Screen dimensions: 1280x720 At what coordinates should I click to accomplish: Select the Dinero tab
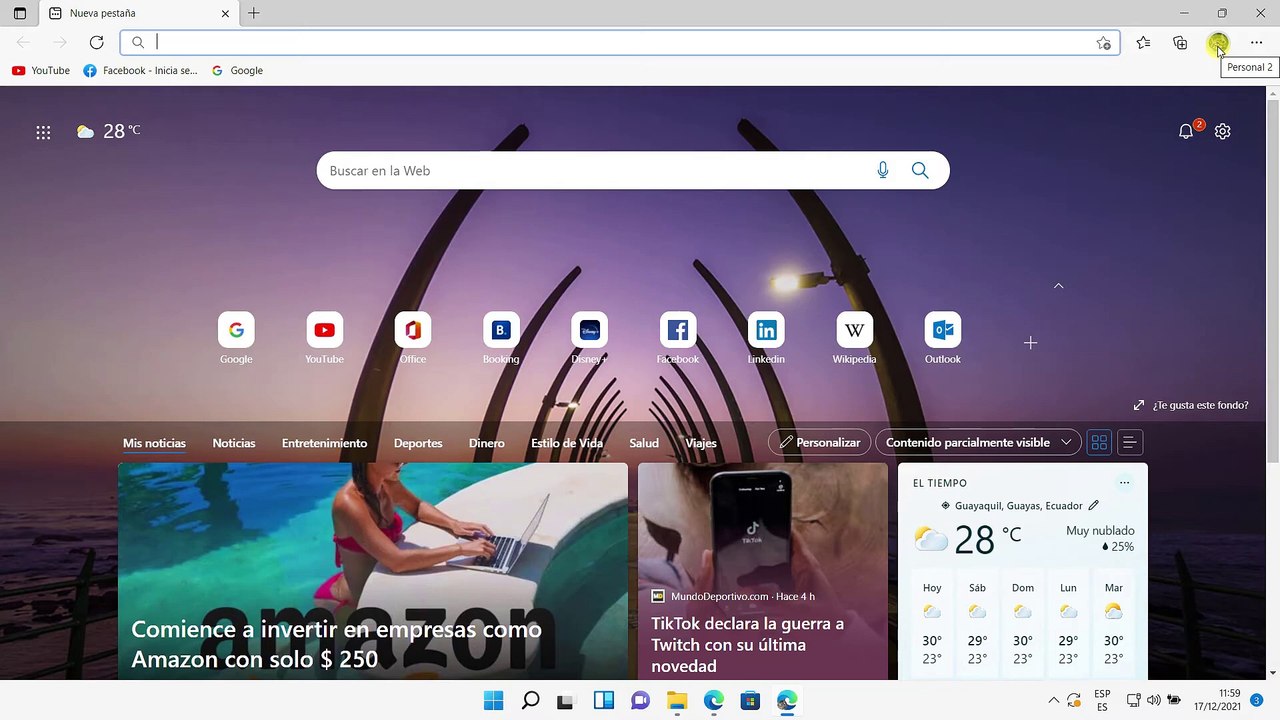[487, 443]
